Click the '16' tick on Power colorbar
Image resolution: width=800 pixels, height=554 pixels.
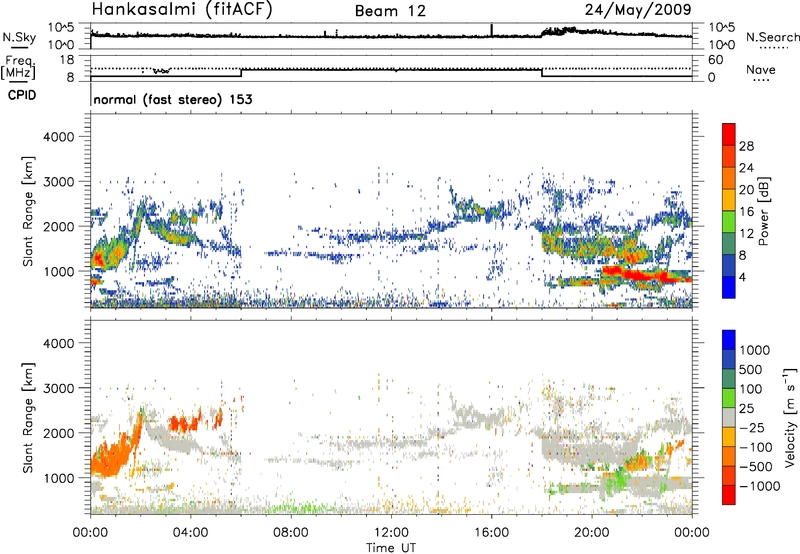tap(746, 212)
